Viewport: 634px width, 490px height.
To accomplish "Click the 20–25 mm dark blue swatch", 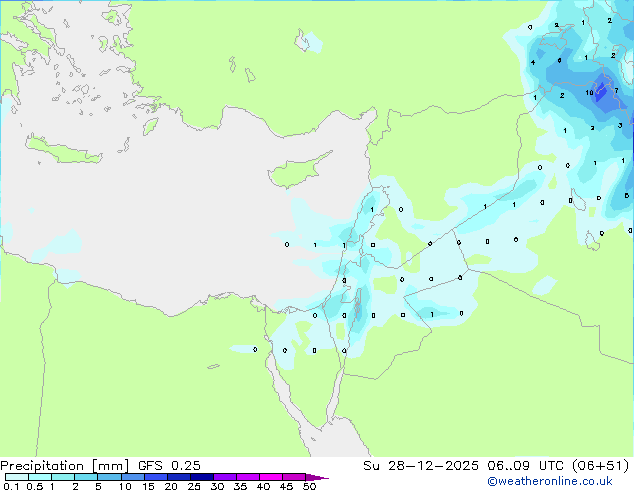I will click(179, 477).
